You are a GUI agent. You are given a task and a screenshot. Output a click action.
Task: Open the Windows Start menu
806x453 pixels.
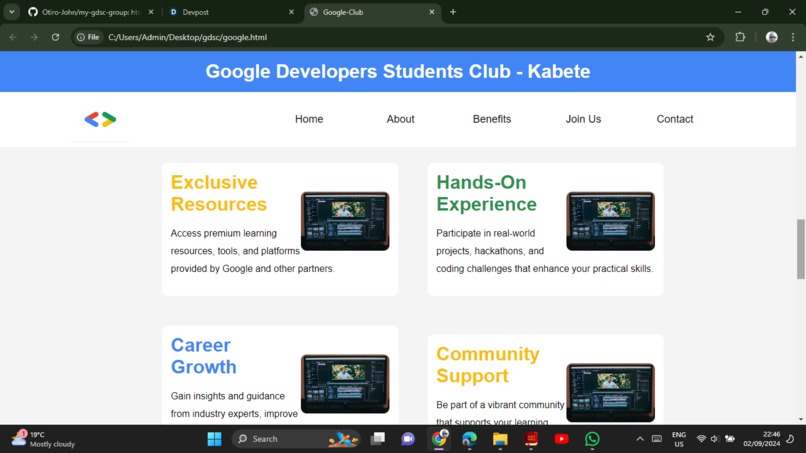pos(214,439)
